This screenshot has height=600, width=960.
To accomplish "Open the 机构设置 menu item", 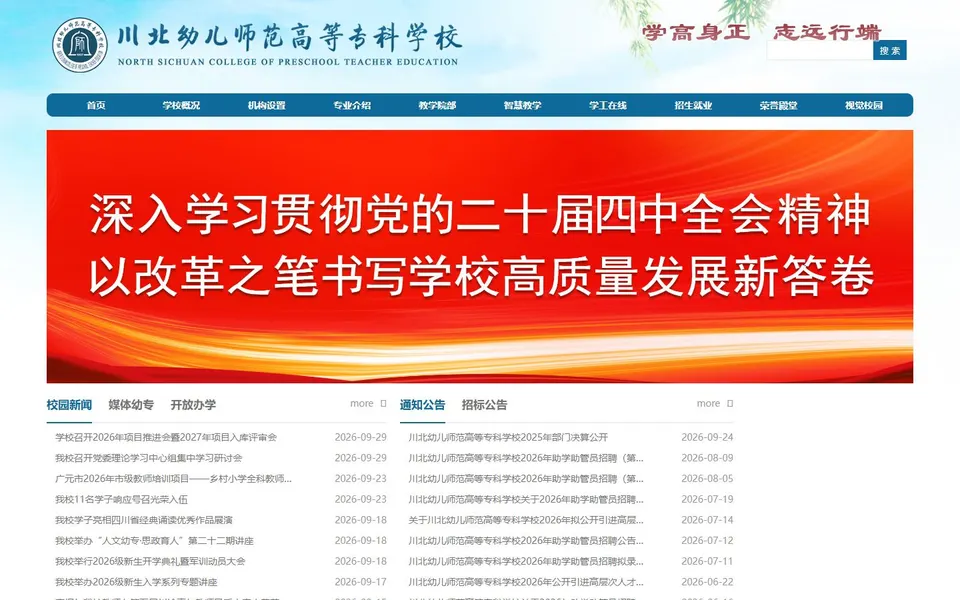I will (x=267, y=105).
